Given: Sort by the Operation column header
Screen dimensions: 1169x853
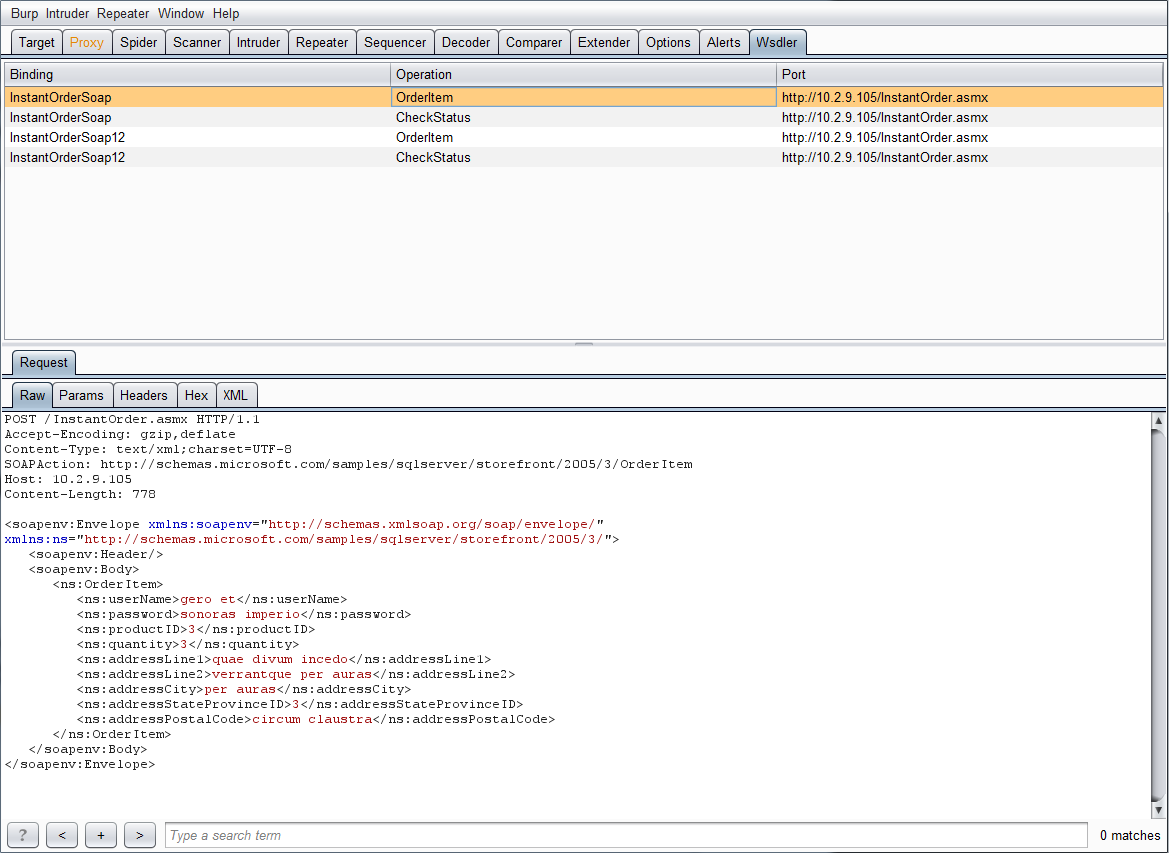Looking at the screenshot, I should [x=583, y=75].
